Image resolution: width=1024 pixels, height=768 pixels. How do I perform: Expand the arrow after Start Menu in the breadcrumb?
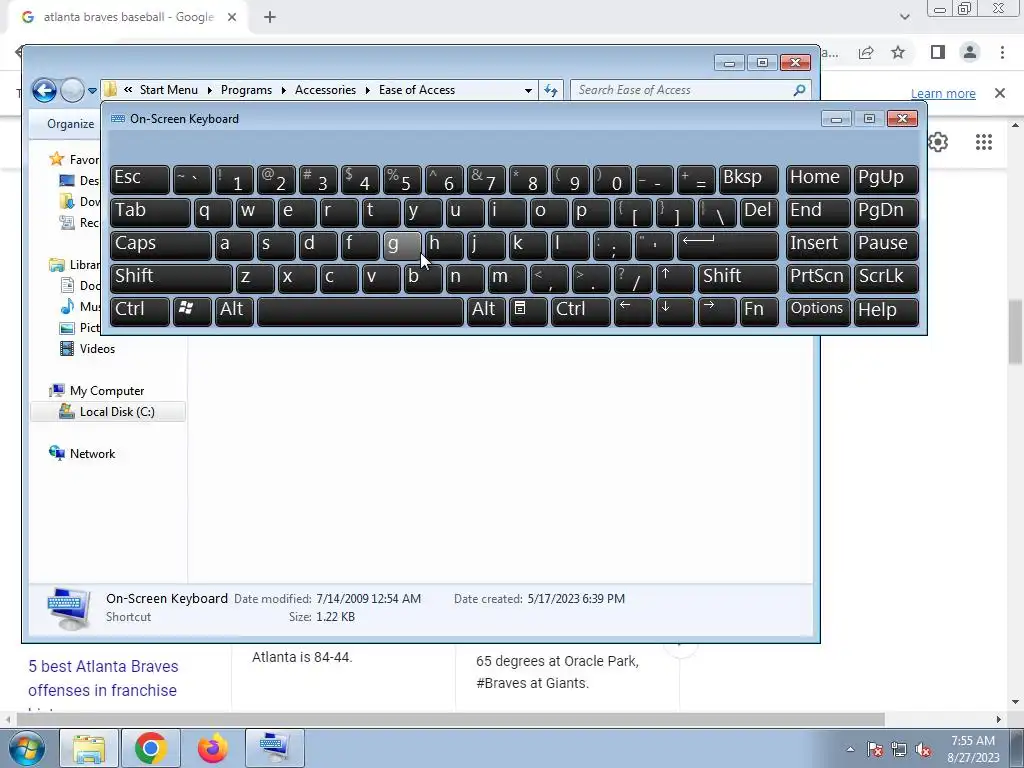[210, 90]
